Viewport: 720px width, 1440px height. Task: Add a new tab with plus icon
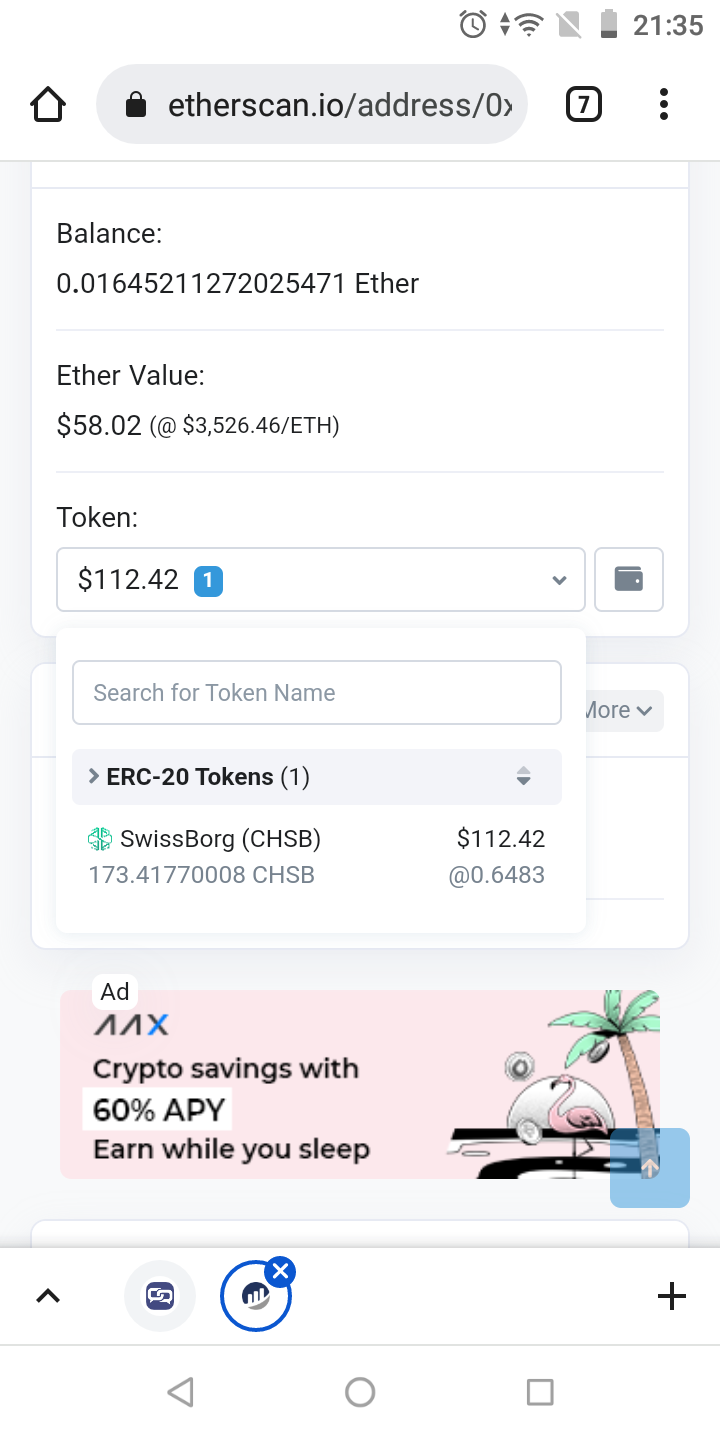pos(672,1296)
